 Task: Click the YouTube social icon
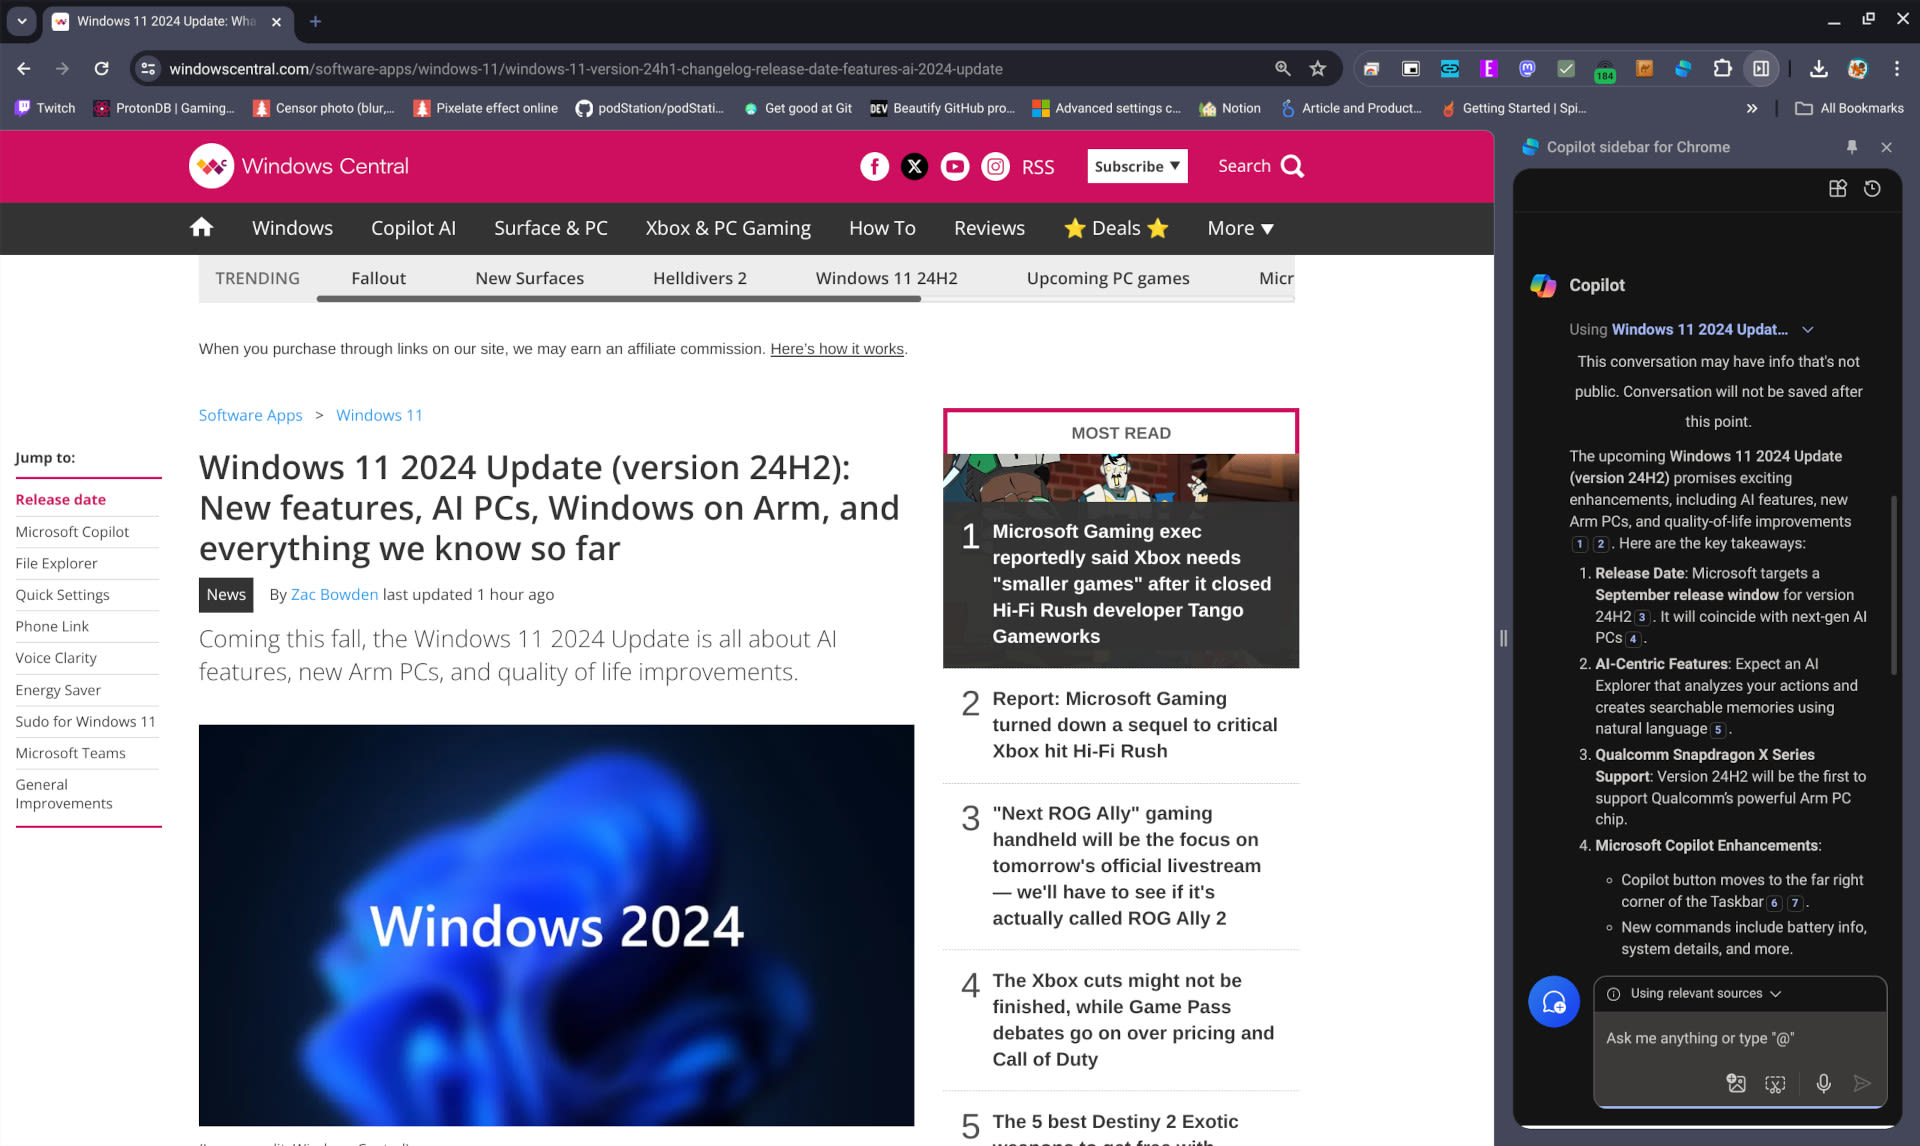point(956,165)
